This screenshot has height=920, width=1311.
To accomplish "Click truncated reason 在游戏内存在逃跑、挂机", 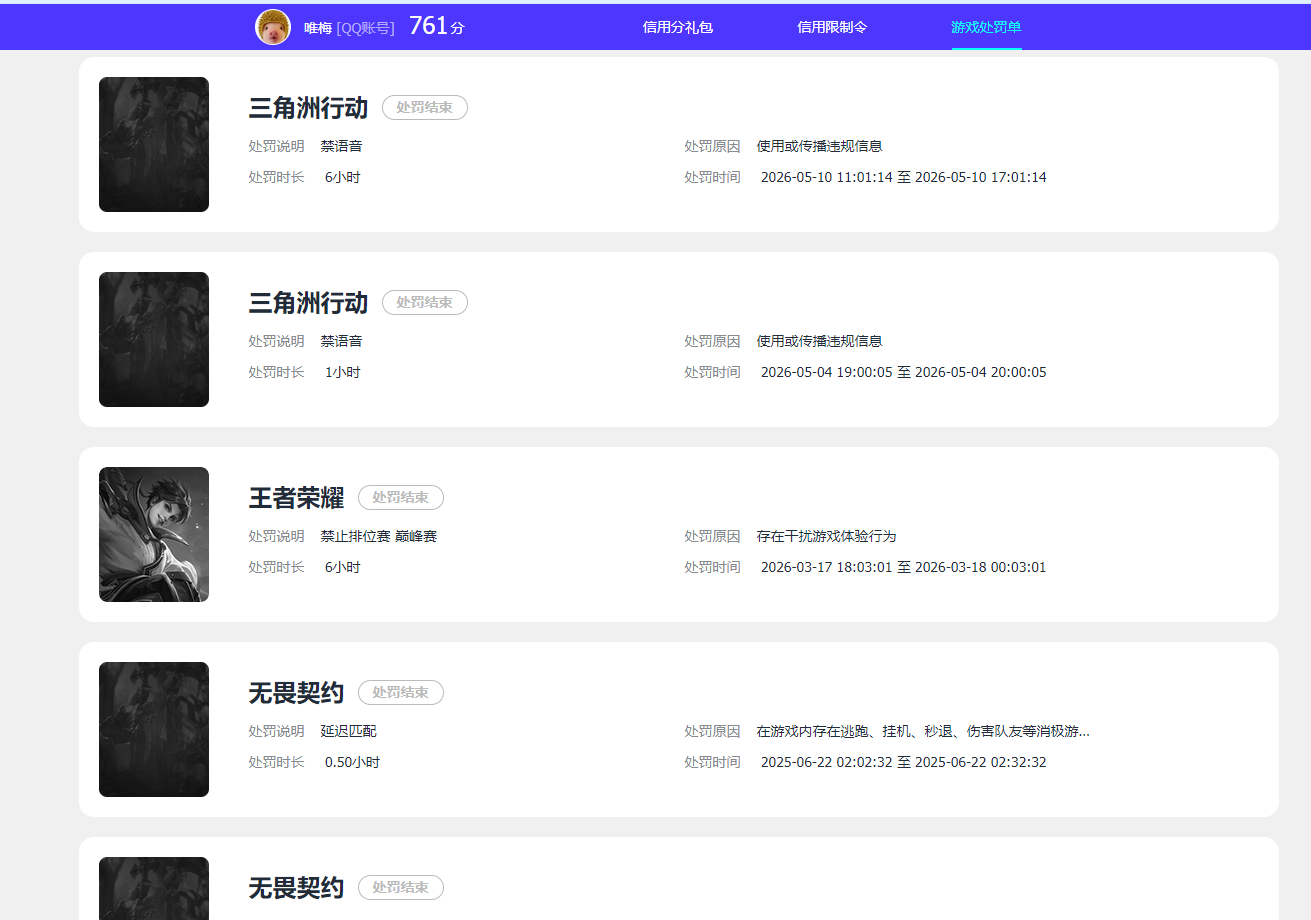I will click(x=923, y=731).
